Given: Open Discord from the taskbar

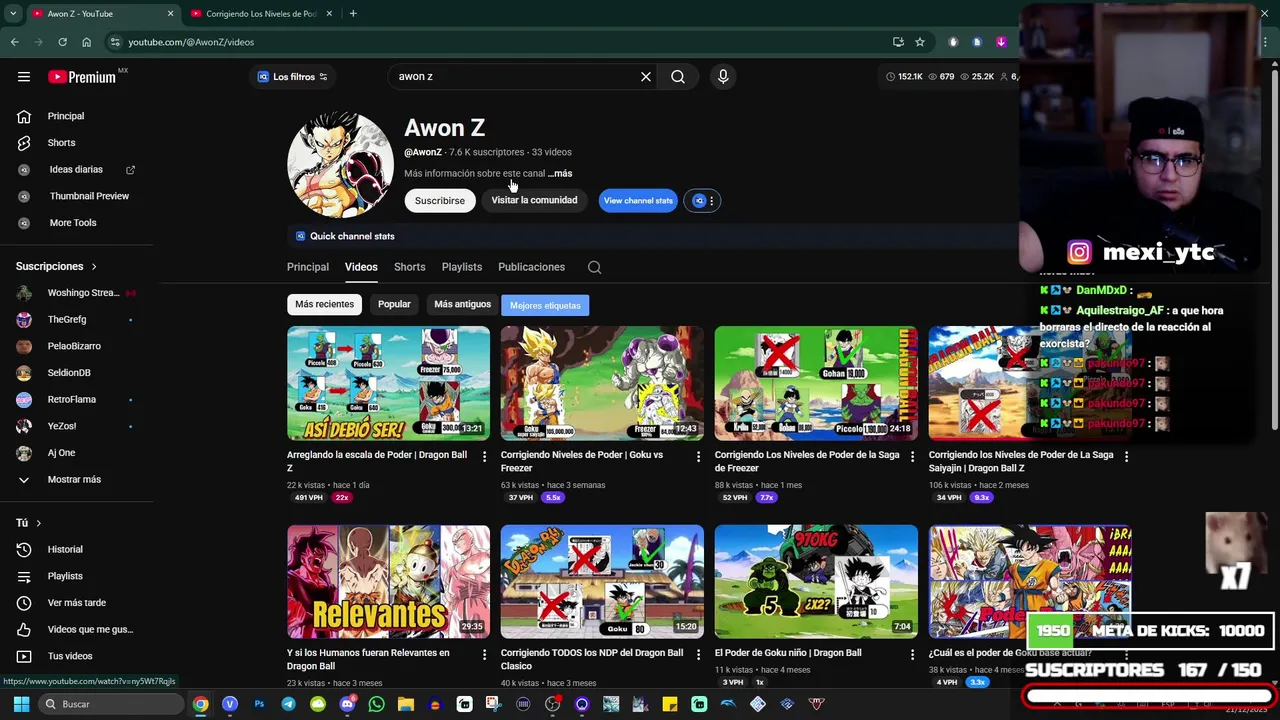Looking at the screenshot, I should [347, 704].
